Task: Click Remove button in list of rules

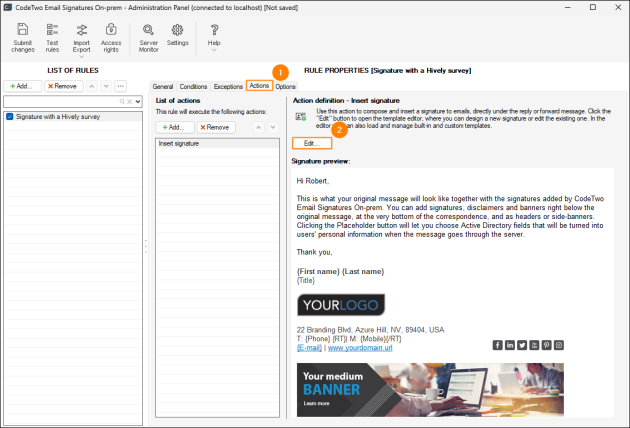Action: click(x=63, y=86)
